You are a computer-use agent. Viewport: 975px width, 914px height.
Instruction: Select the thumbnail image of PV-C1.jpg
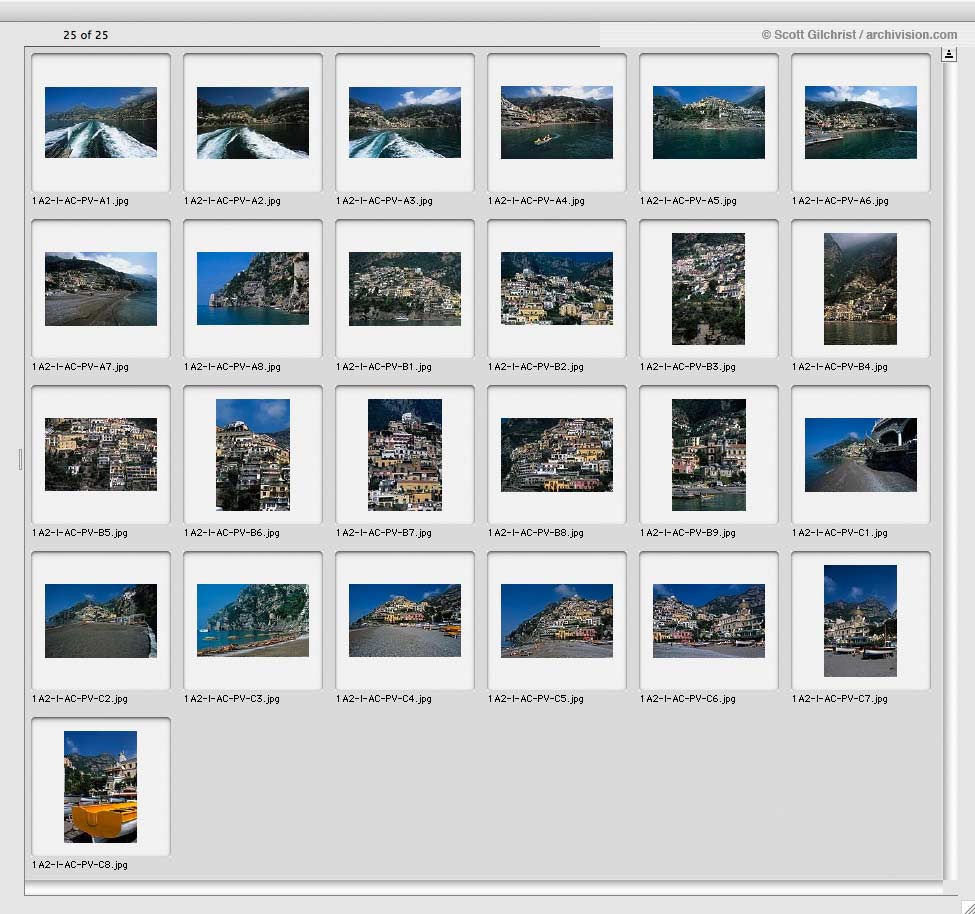point(861,455)
